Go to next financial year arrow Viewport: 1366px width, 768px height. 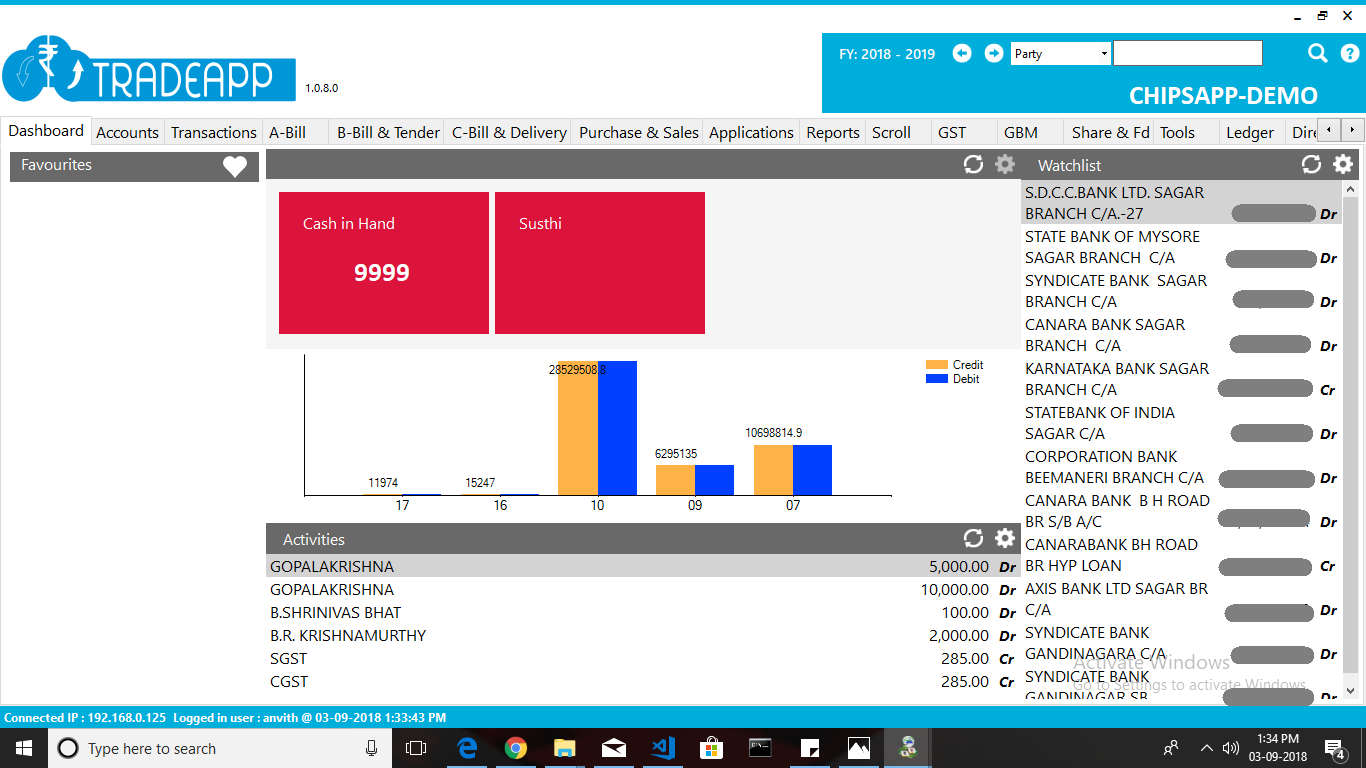(994, 54)
